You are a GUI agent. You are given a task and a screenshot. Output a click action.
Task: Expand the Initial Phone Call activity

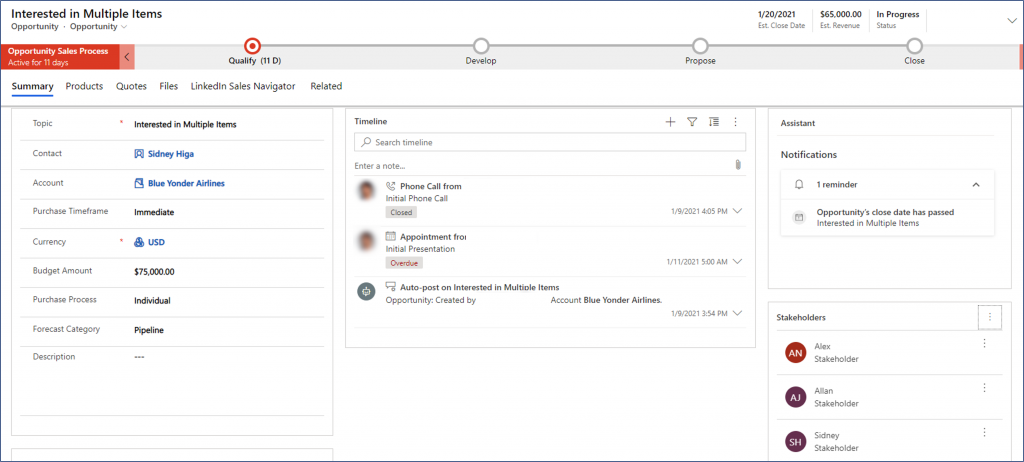738,211
